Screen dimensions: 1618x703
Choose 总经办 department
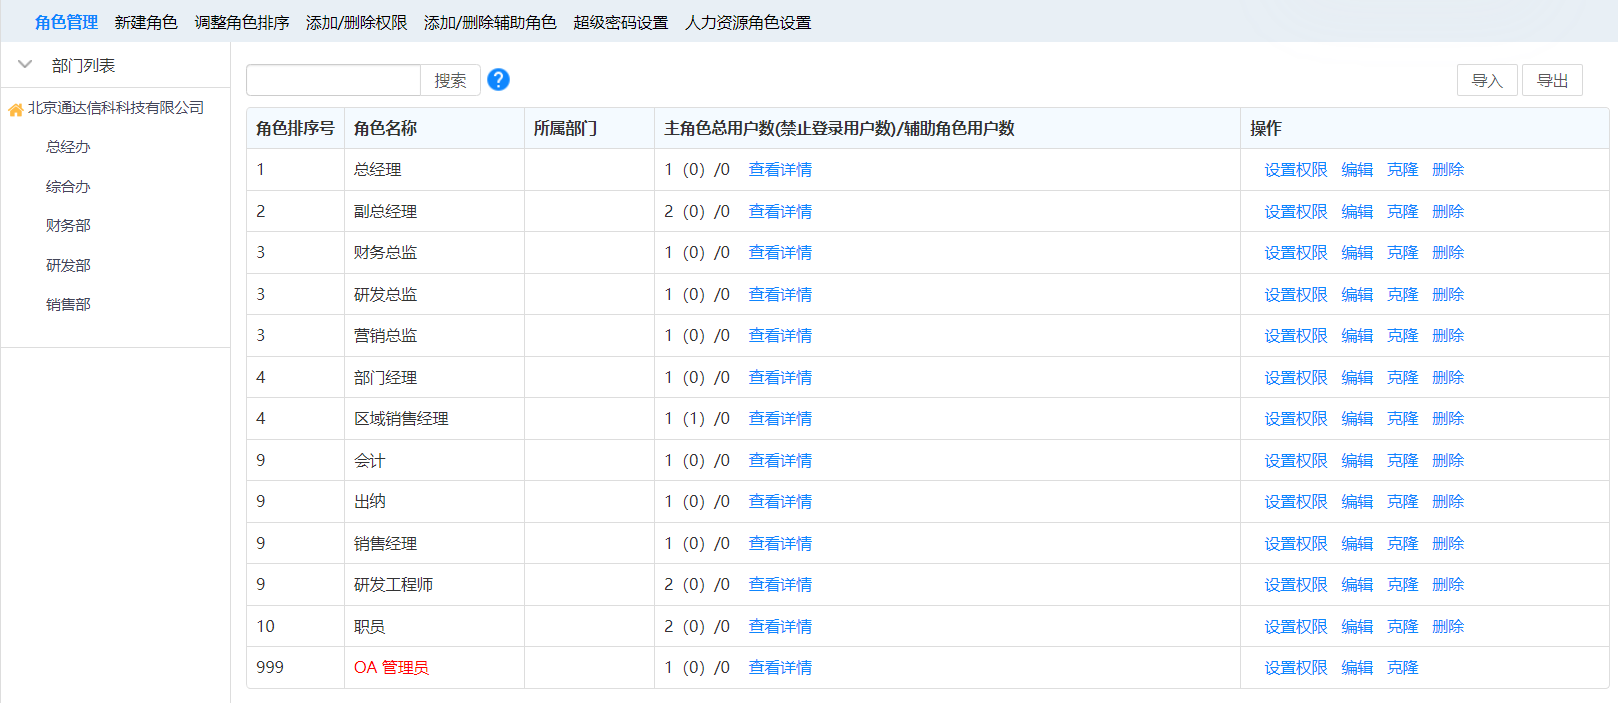pos(68,147)
